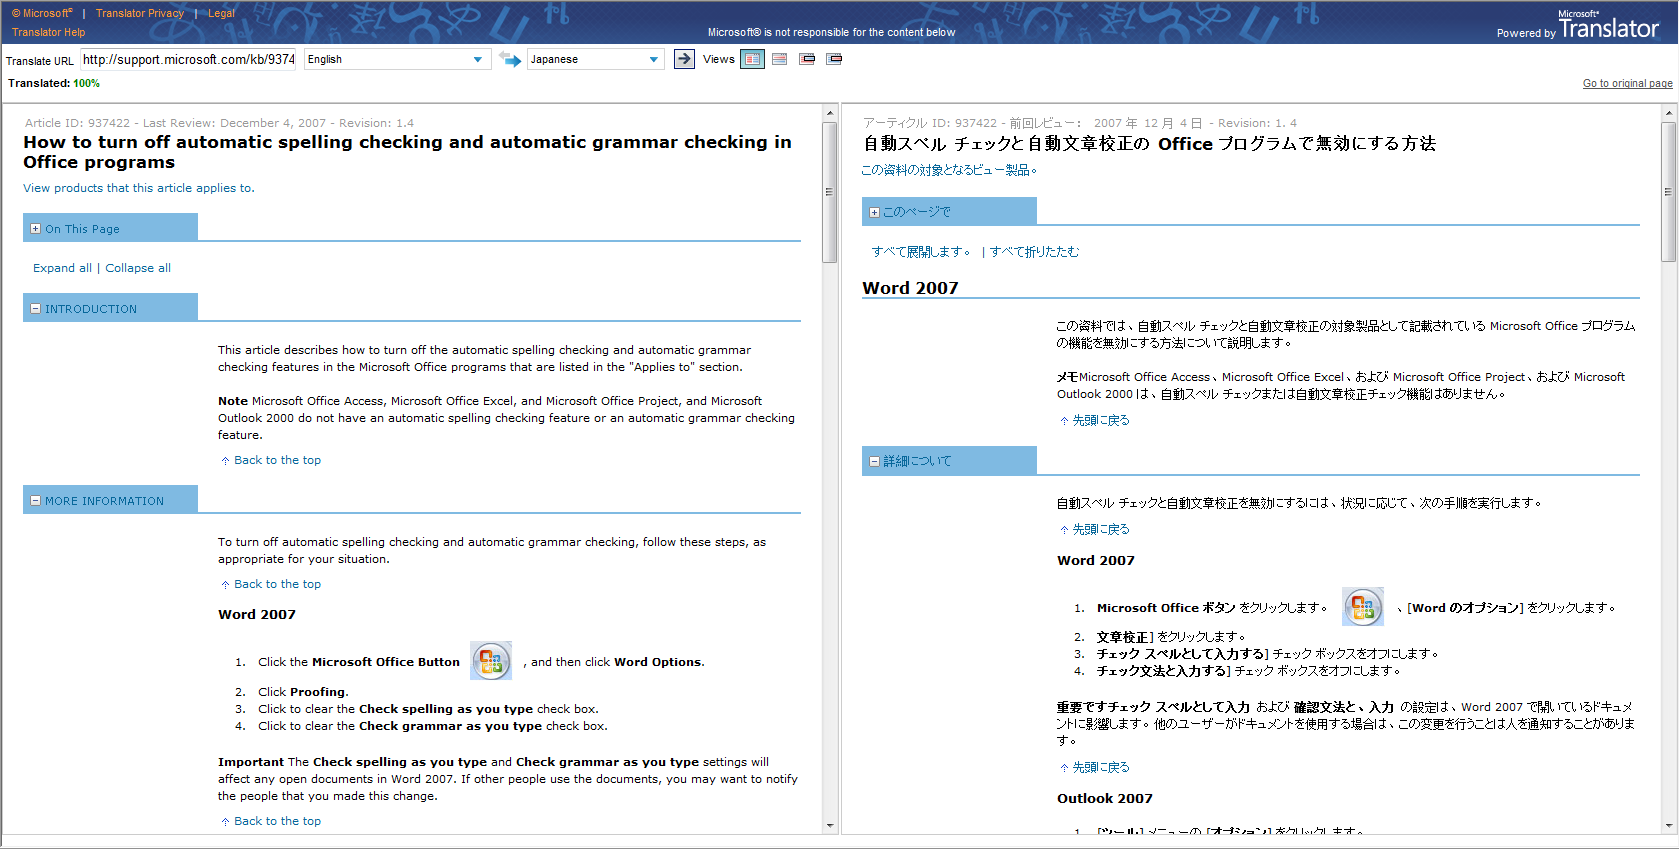The image size is (1679, 850).
Task: Select the third view icon (original with hover translation)
Action: (807, 59)
